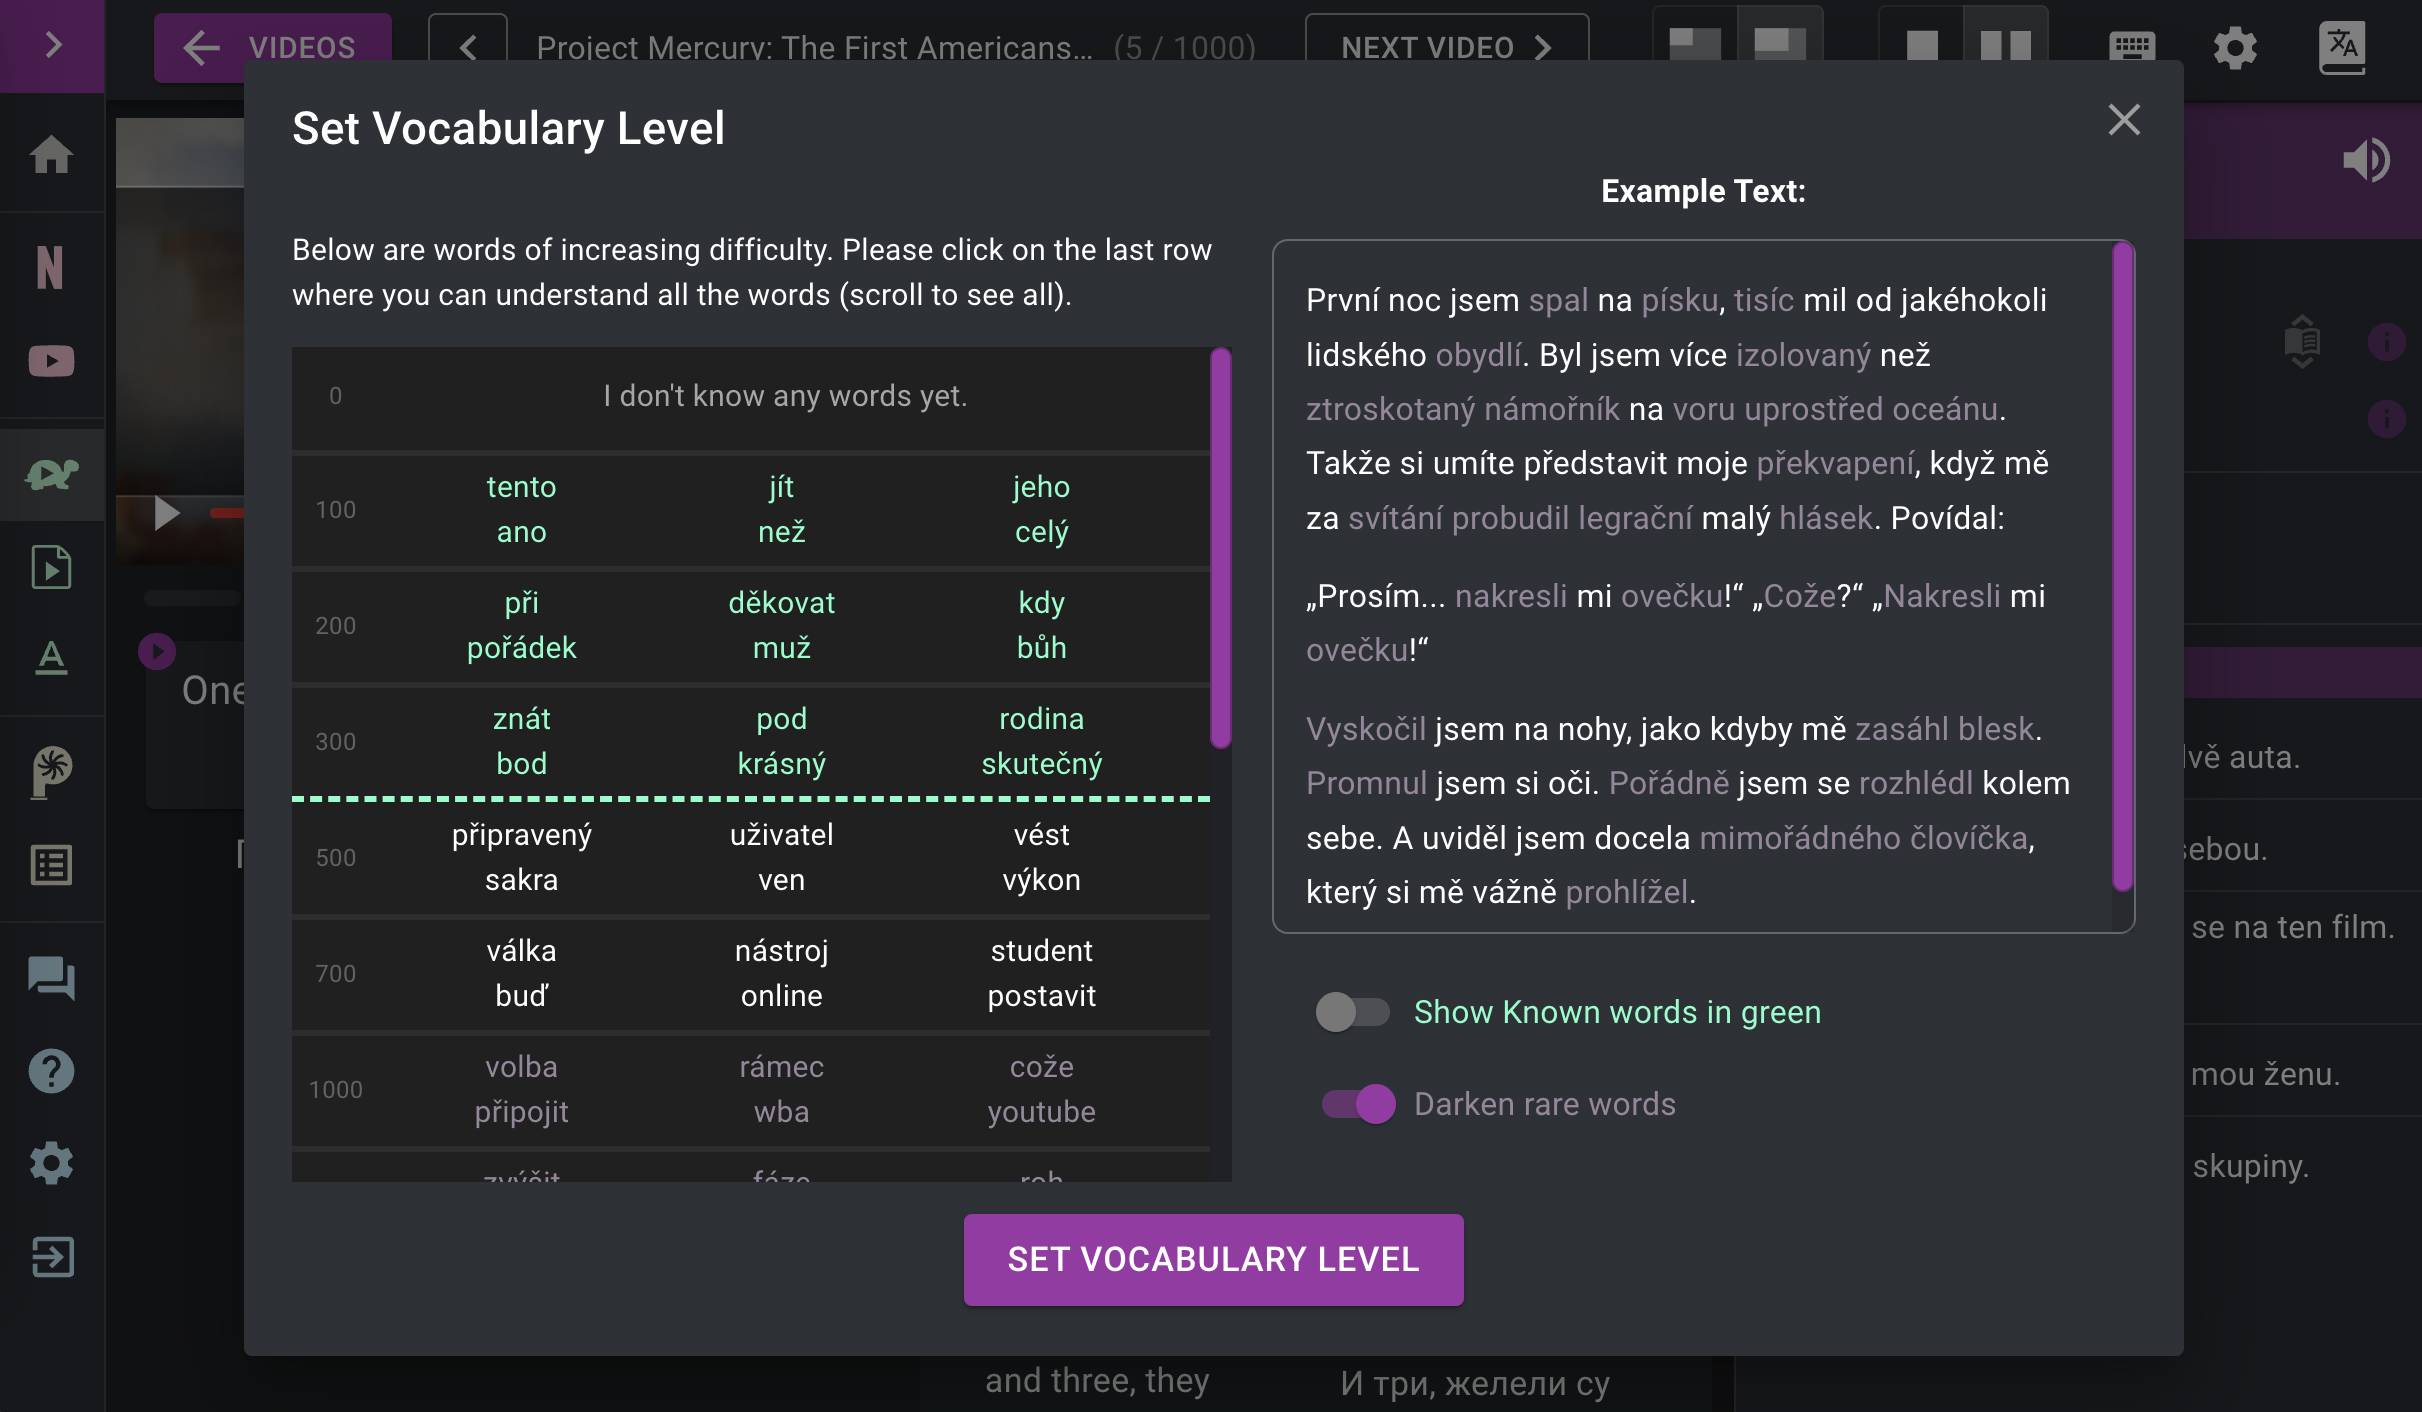Enable Show Known words in green
Screen dimensions: 2422x1412
coord(1352,1012)
